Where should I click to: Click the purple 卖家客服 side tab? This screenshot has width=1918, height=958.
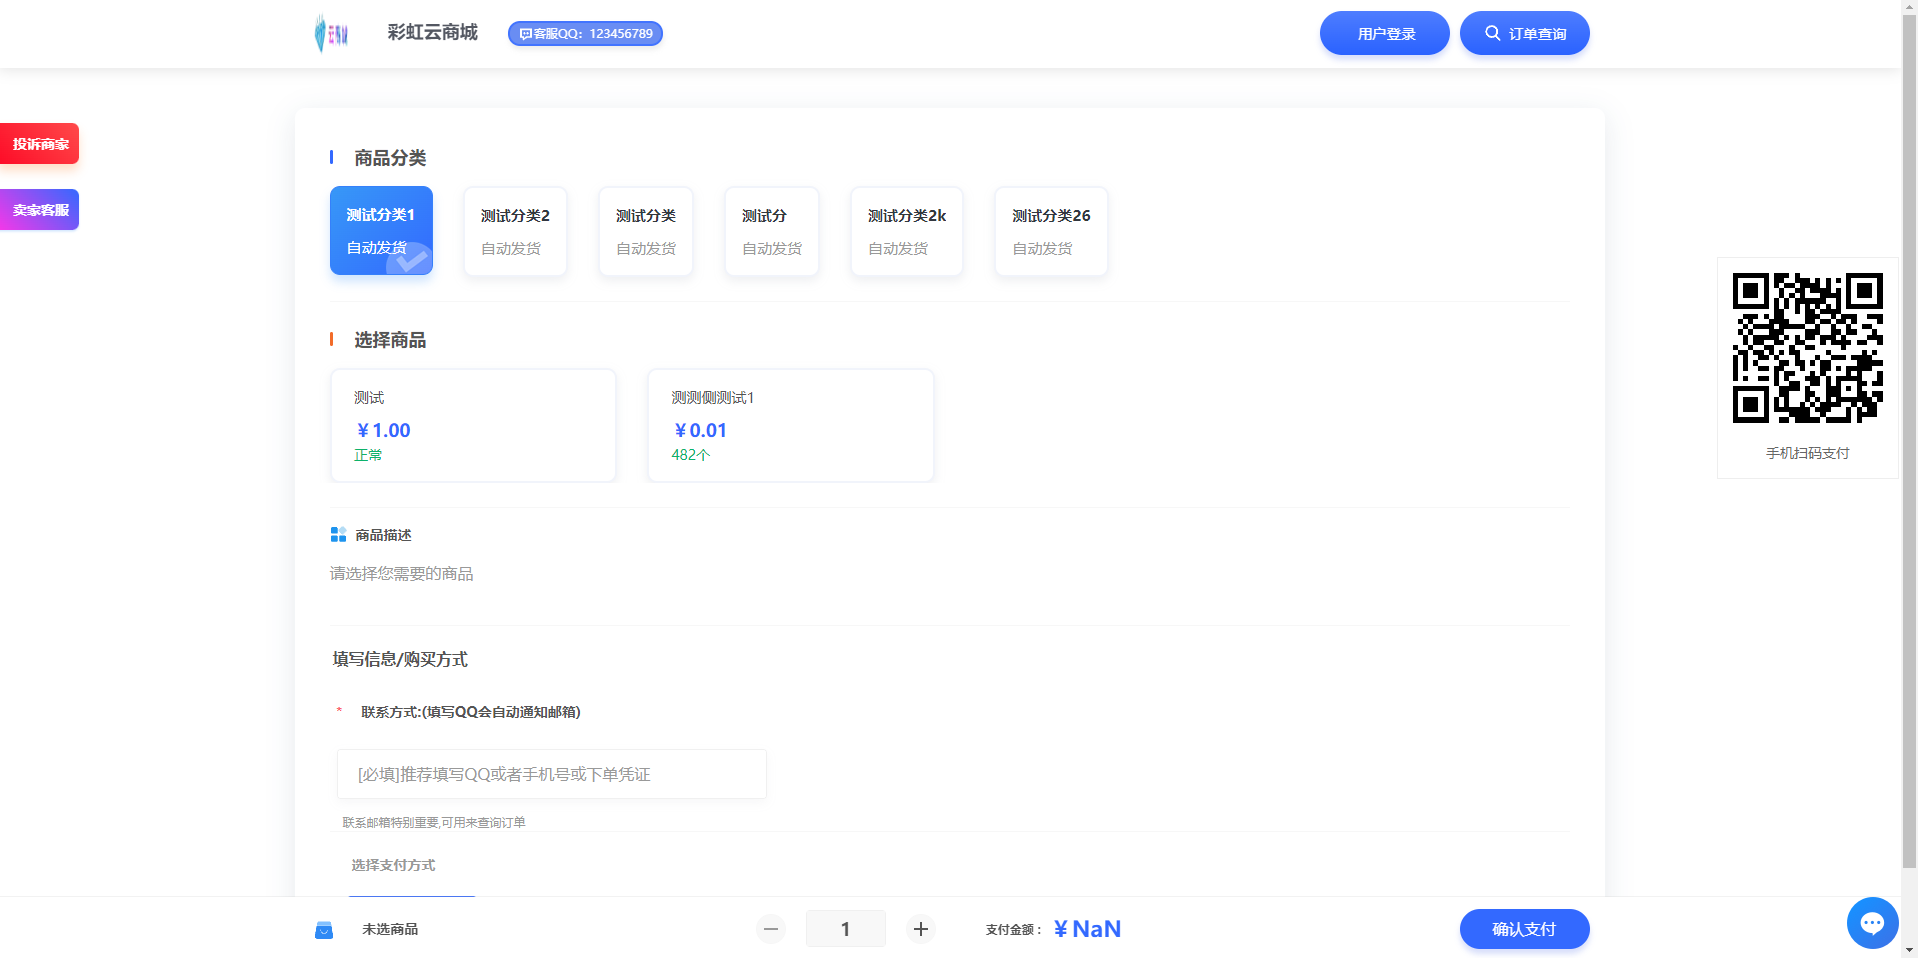(x=40, y=210)
